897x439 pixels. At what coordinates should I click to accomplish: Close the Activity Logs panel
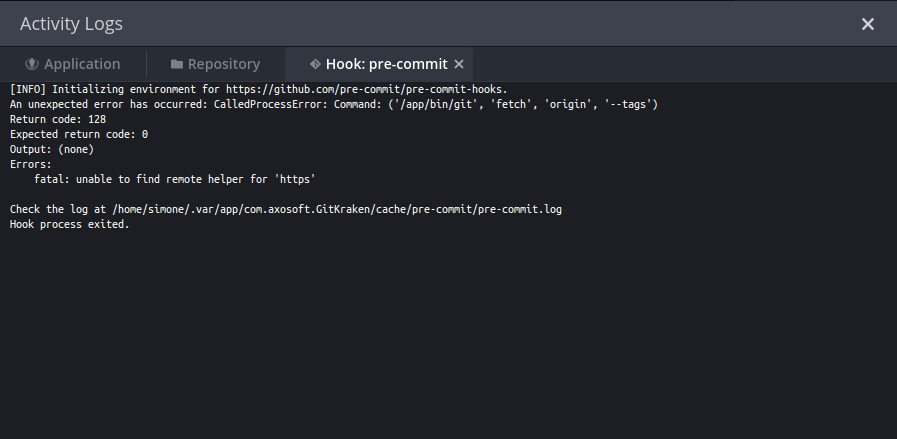(x=868, y=24)
